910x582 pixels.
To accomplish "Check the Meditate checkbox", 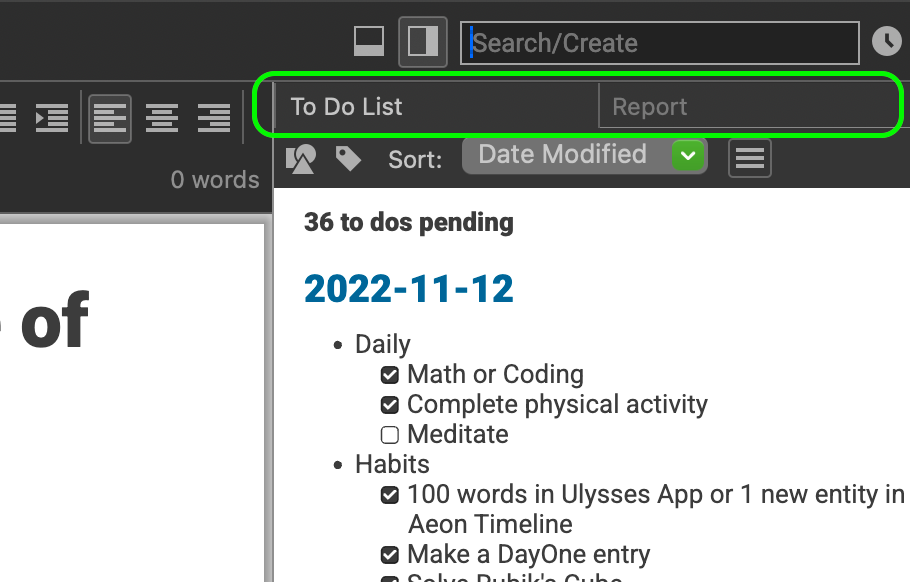I will click(x=389, y=435).
